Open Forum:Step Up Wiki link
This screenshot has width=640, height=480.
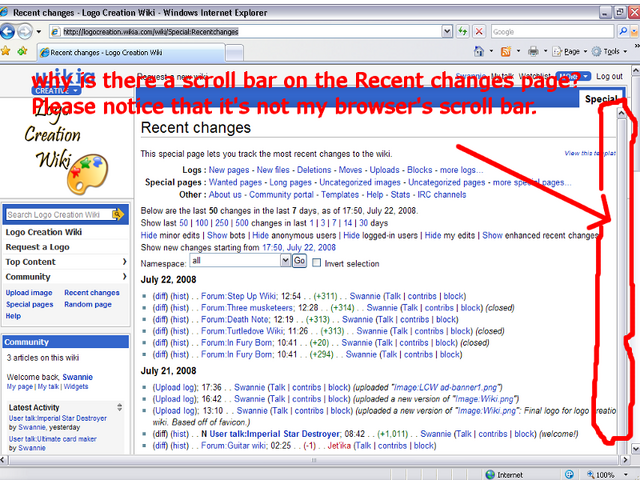pos(239,296)
